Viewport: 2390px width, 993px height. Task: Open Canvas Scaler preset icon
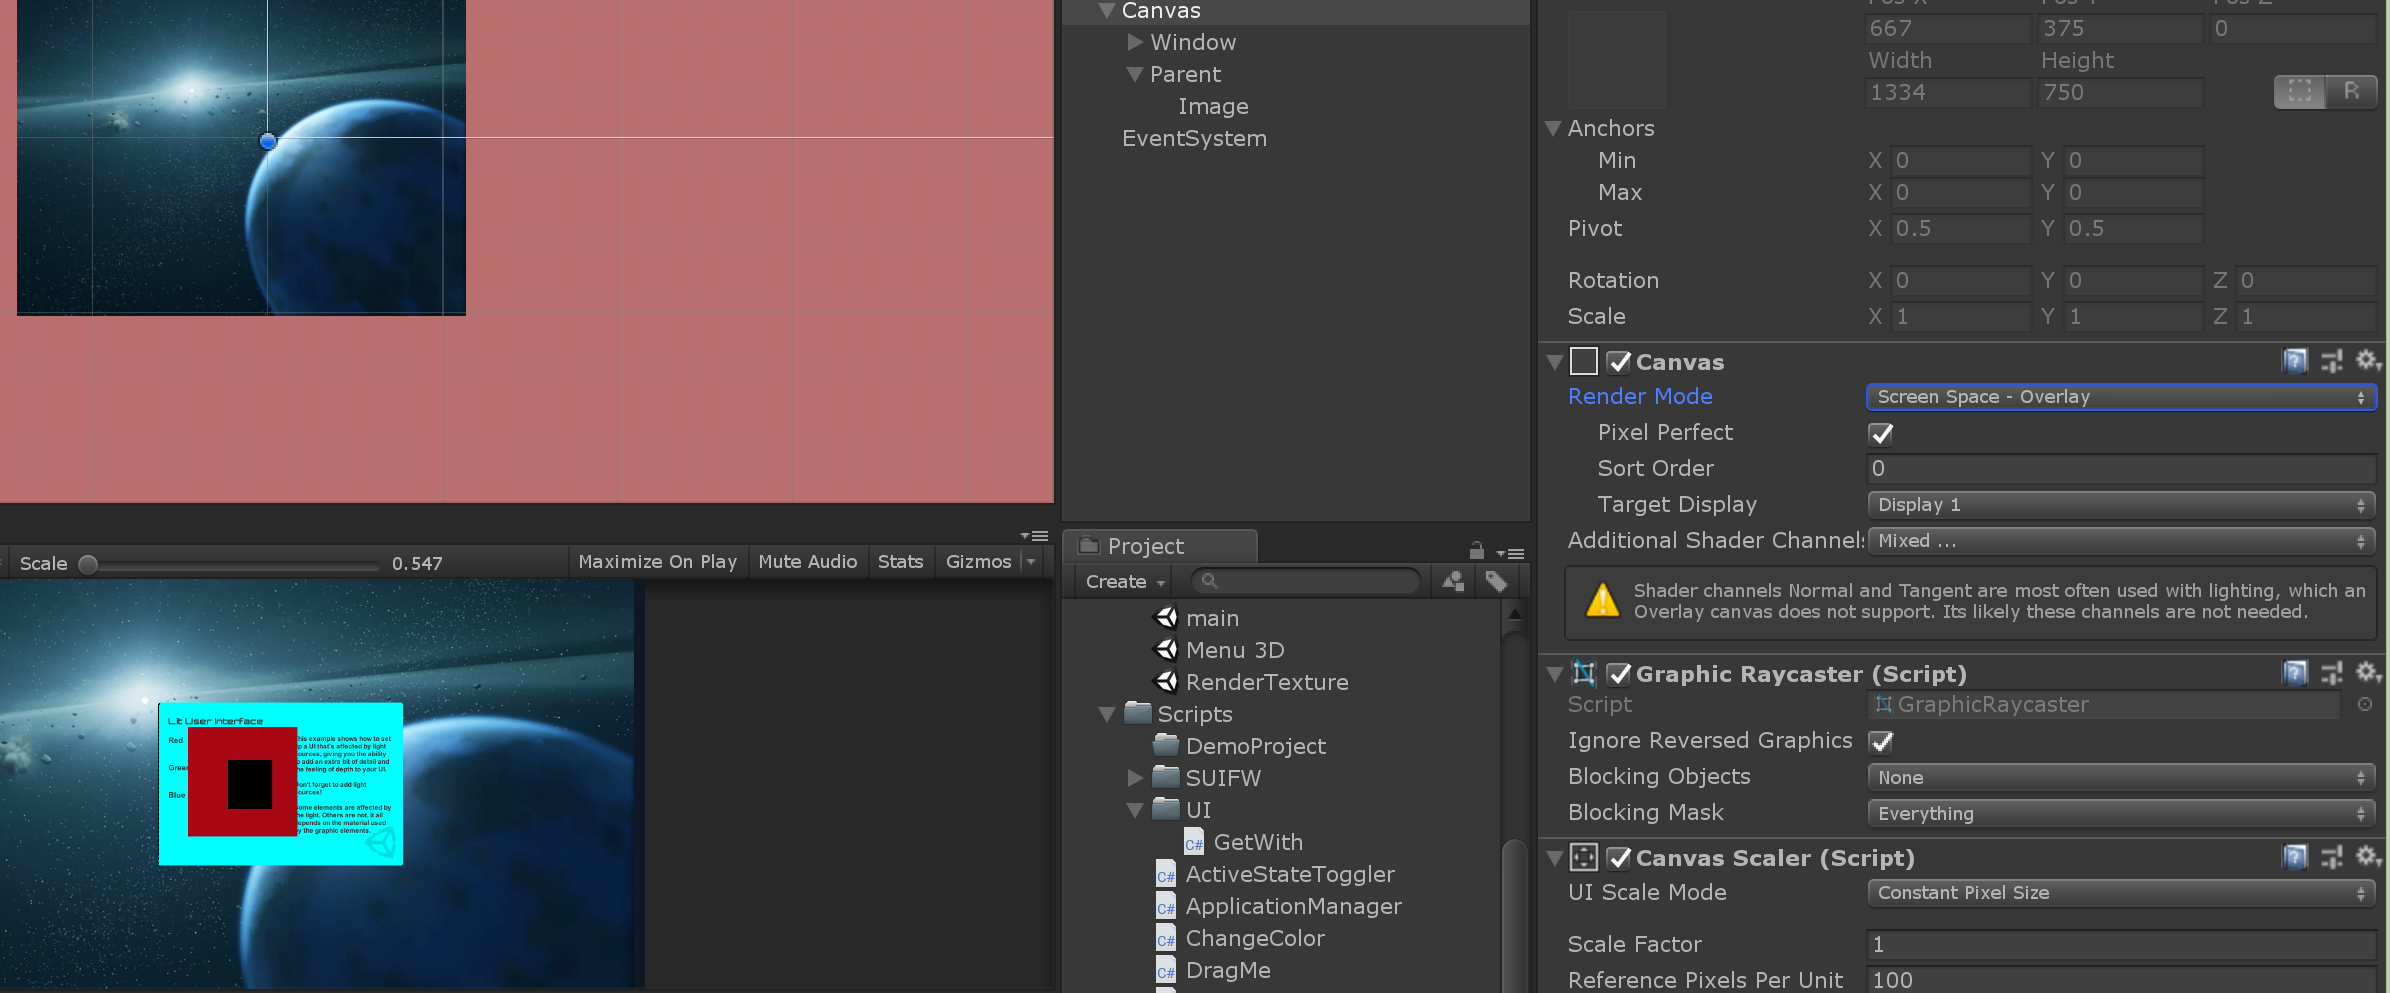tap(2332, 857)
